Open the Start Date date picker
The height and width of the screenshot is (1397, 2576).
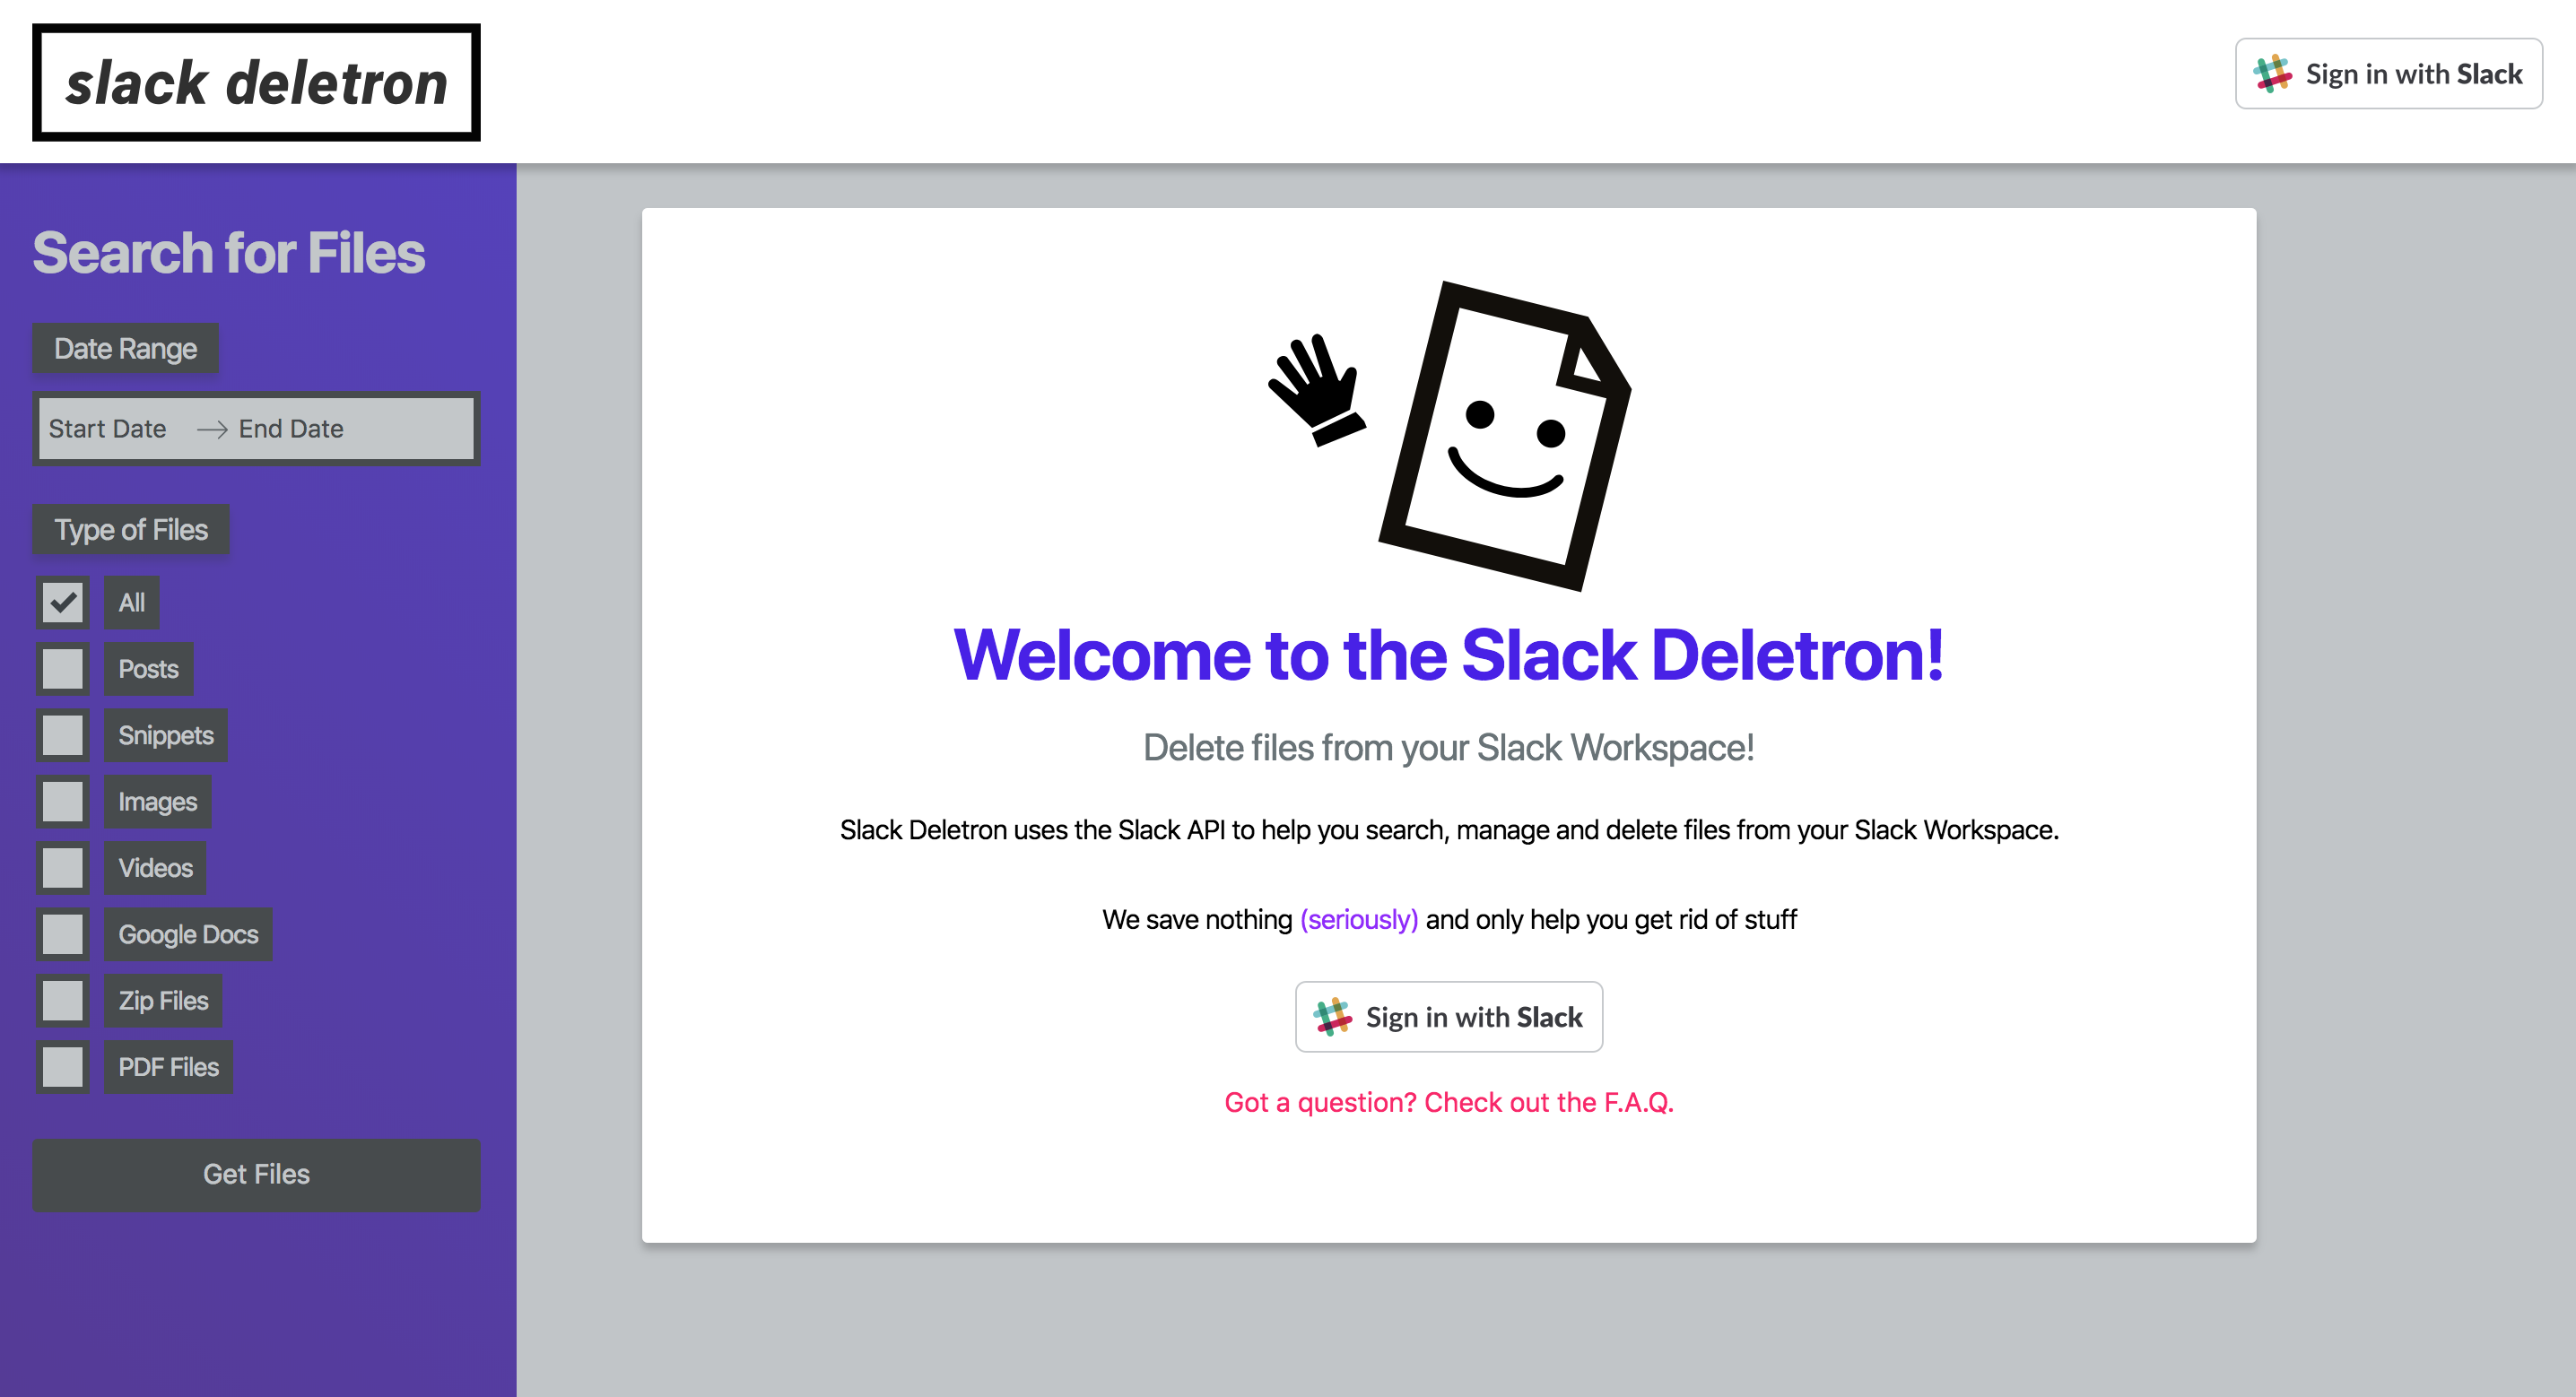tap(107, 427)
